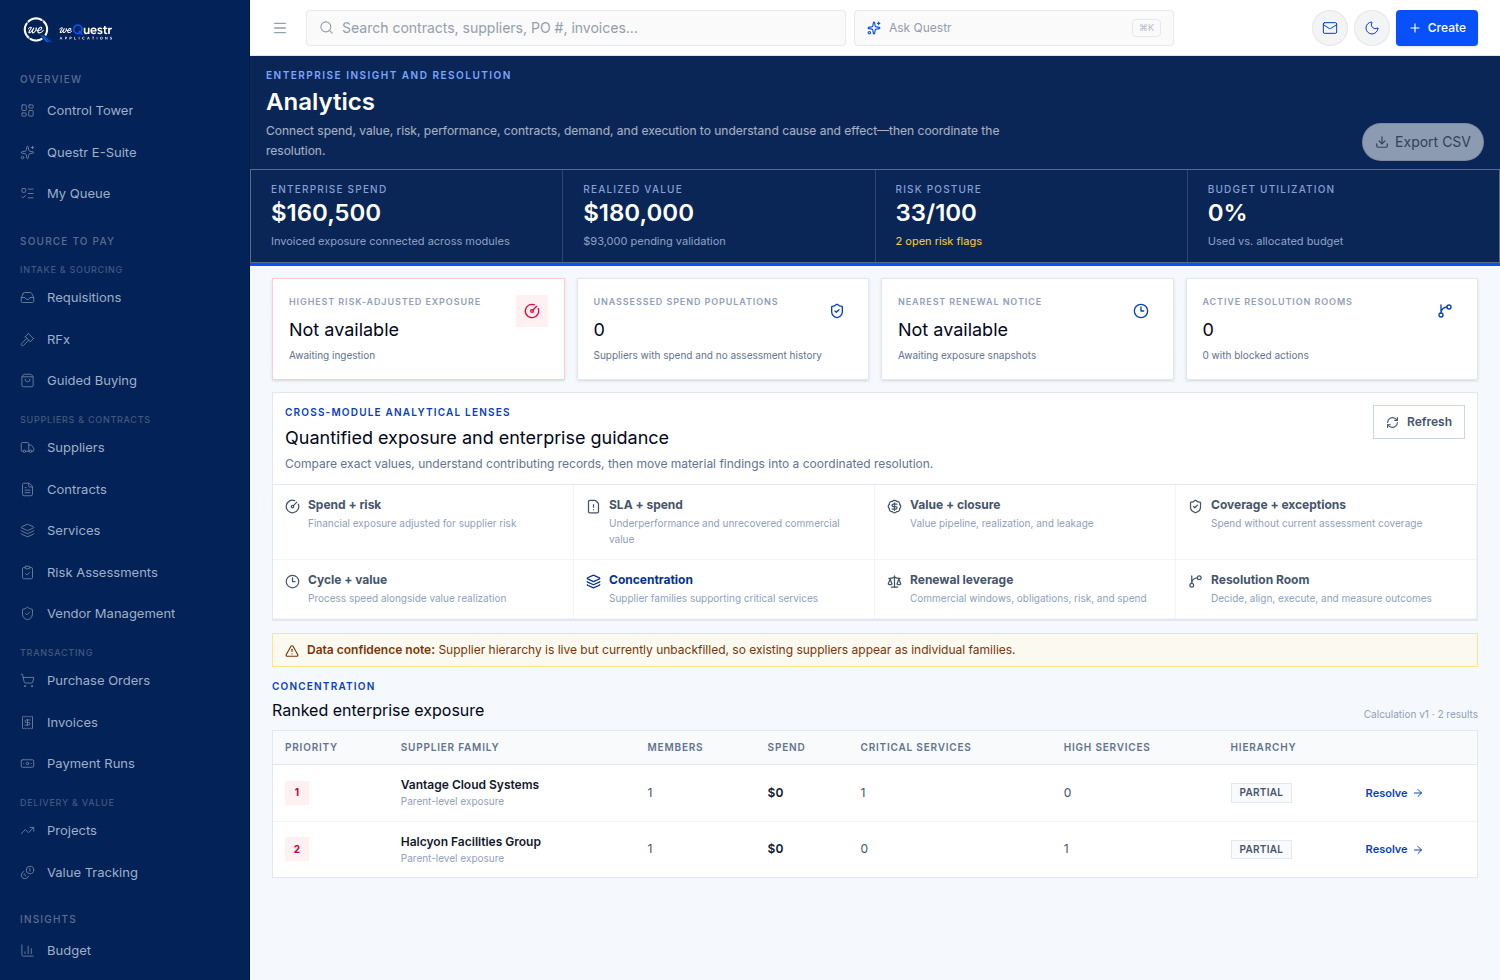Click the Risk Assessments sidebar icon
The width and height of the screenshot is (1500, 980).
[x=28, y=573]
